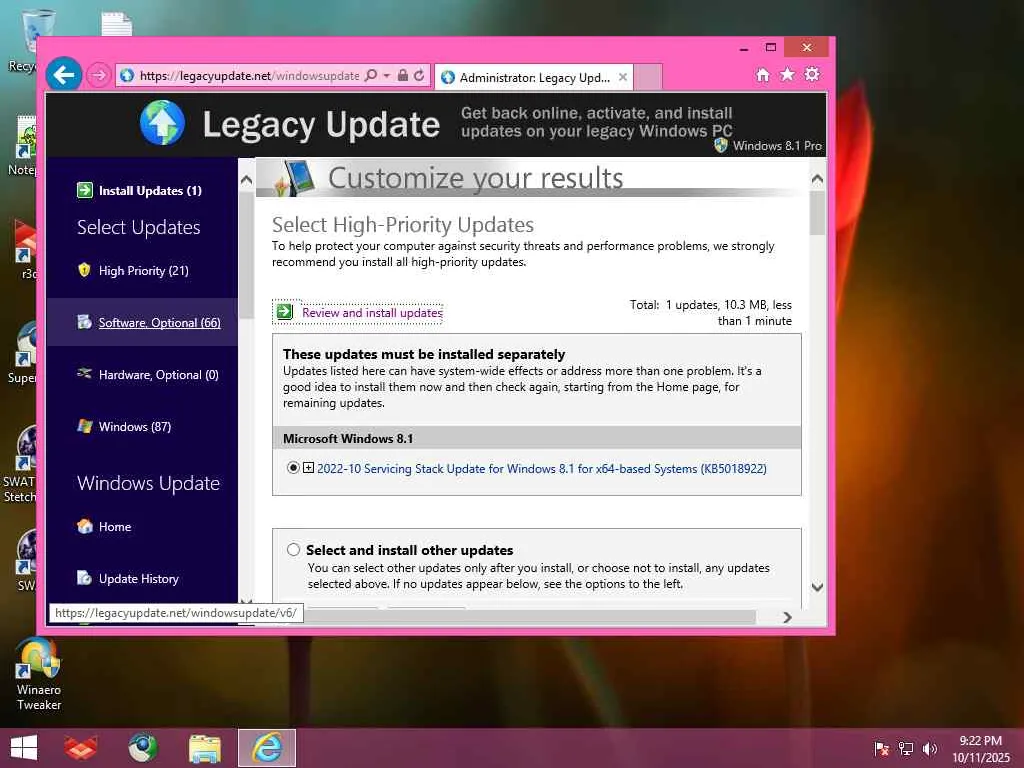Viewport: 1024px width, 768px height.
Task: Expand details of KB5018922 update
Action: (308, 468)
